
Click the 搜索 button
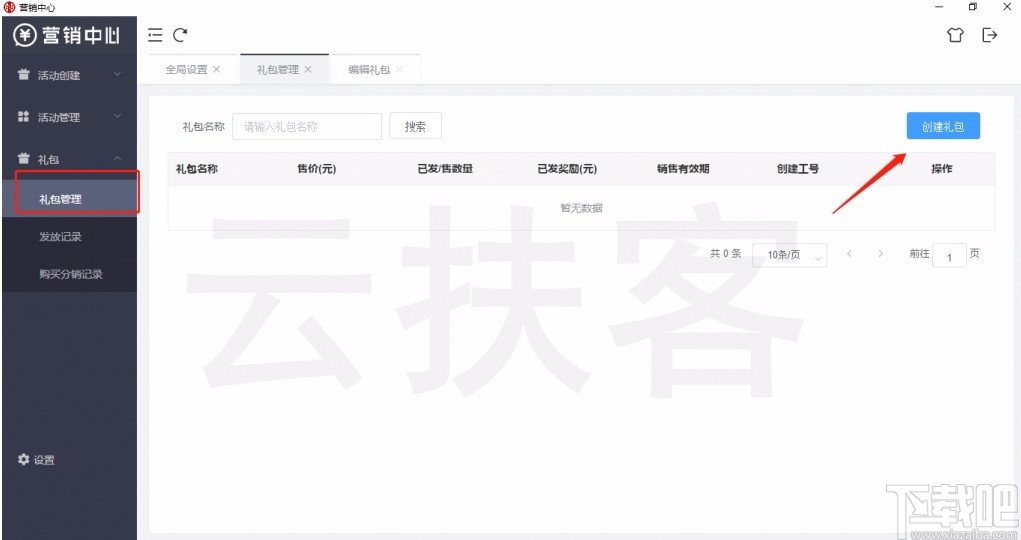415,126
